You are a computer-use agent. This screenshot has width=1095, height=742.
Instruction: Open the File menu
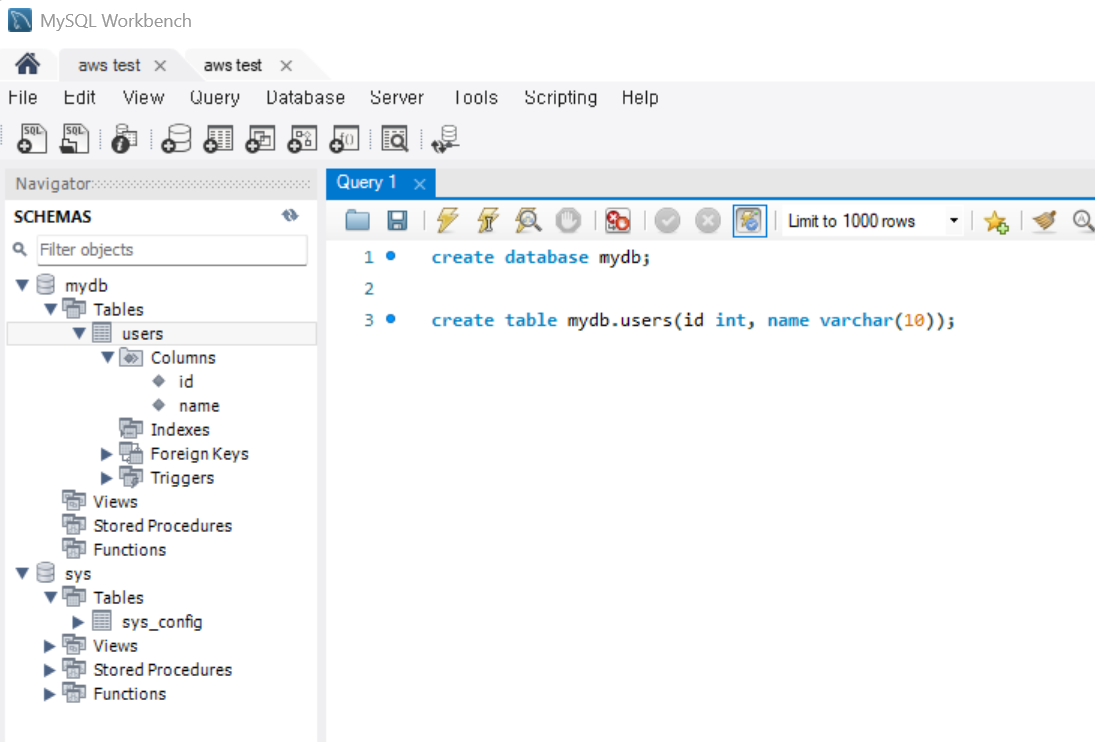pos(22,98)
